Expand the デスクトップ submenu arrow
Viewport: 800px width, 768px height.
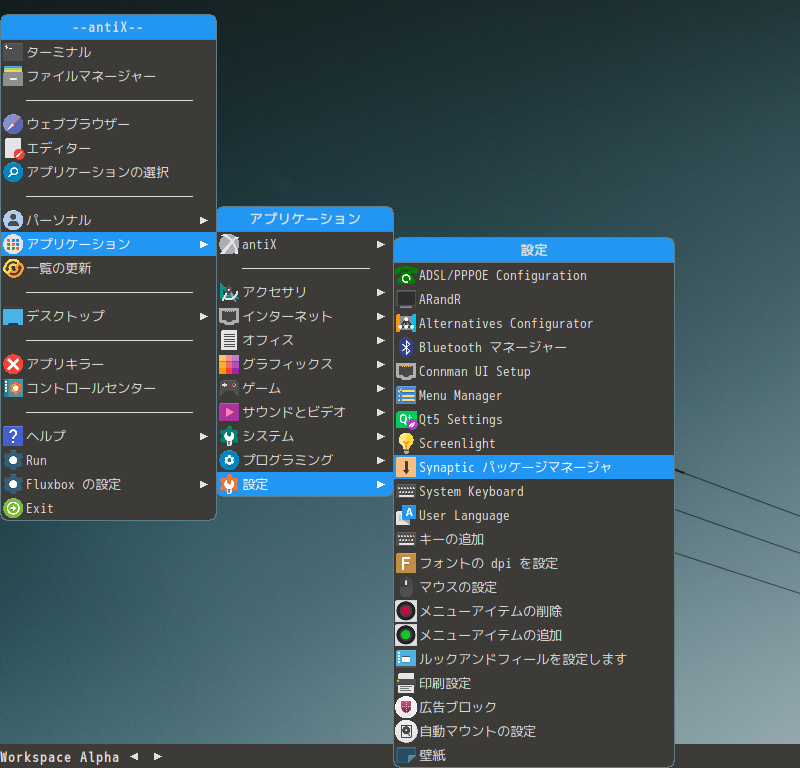[x=204, y=316]
